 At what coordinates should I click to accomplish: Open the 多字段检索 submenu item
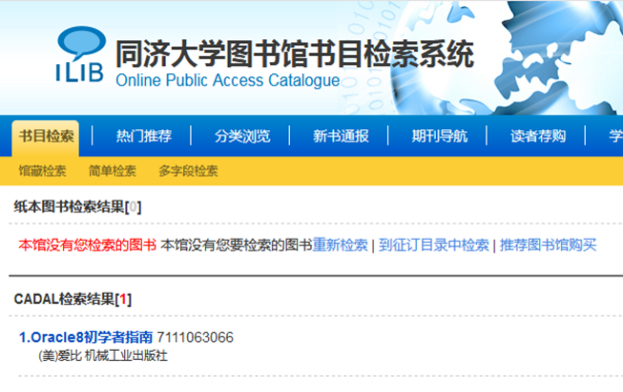[x=188, y=171]
